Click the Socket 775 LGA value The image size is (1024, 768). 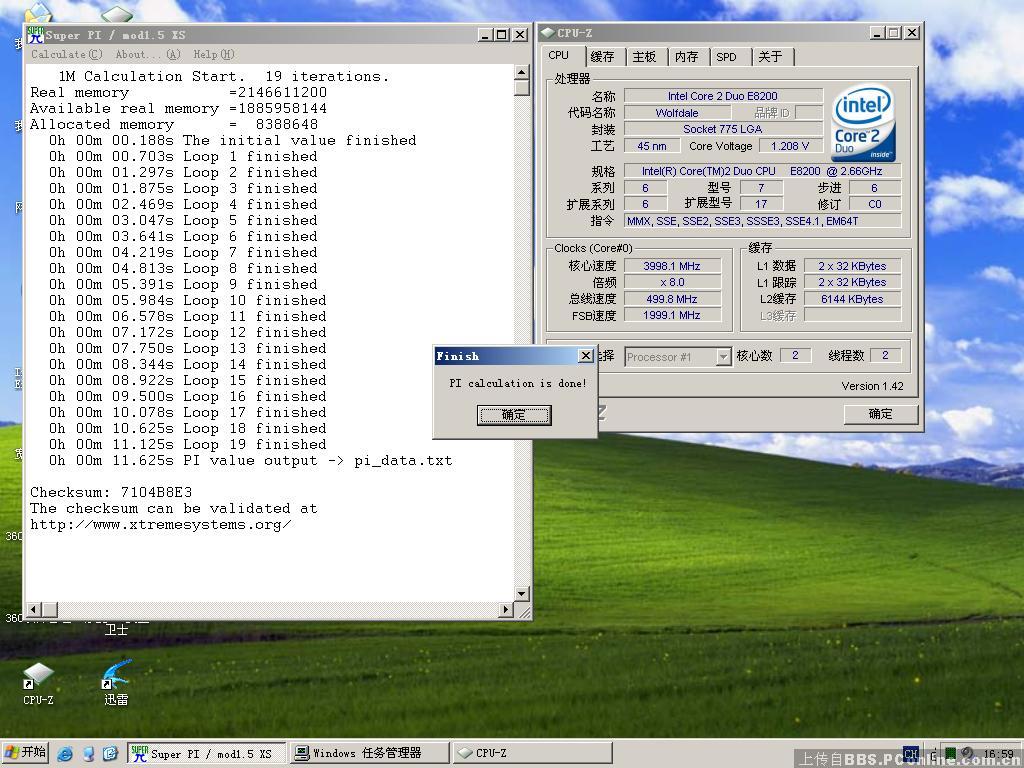pyautogui.click(x=723, y=129)
